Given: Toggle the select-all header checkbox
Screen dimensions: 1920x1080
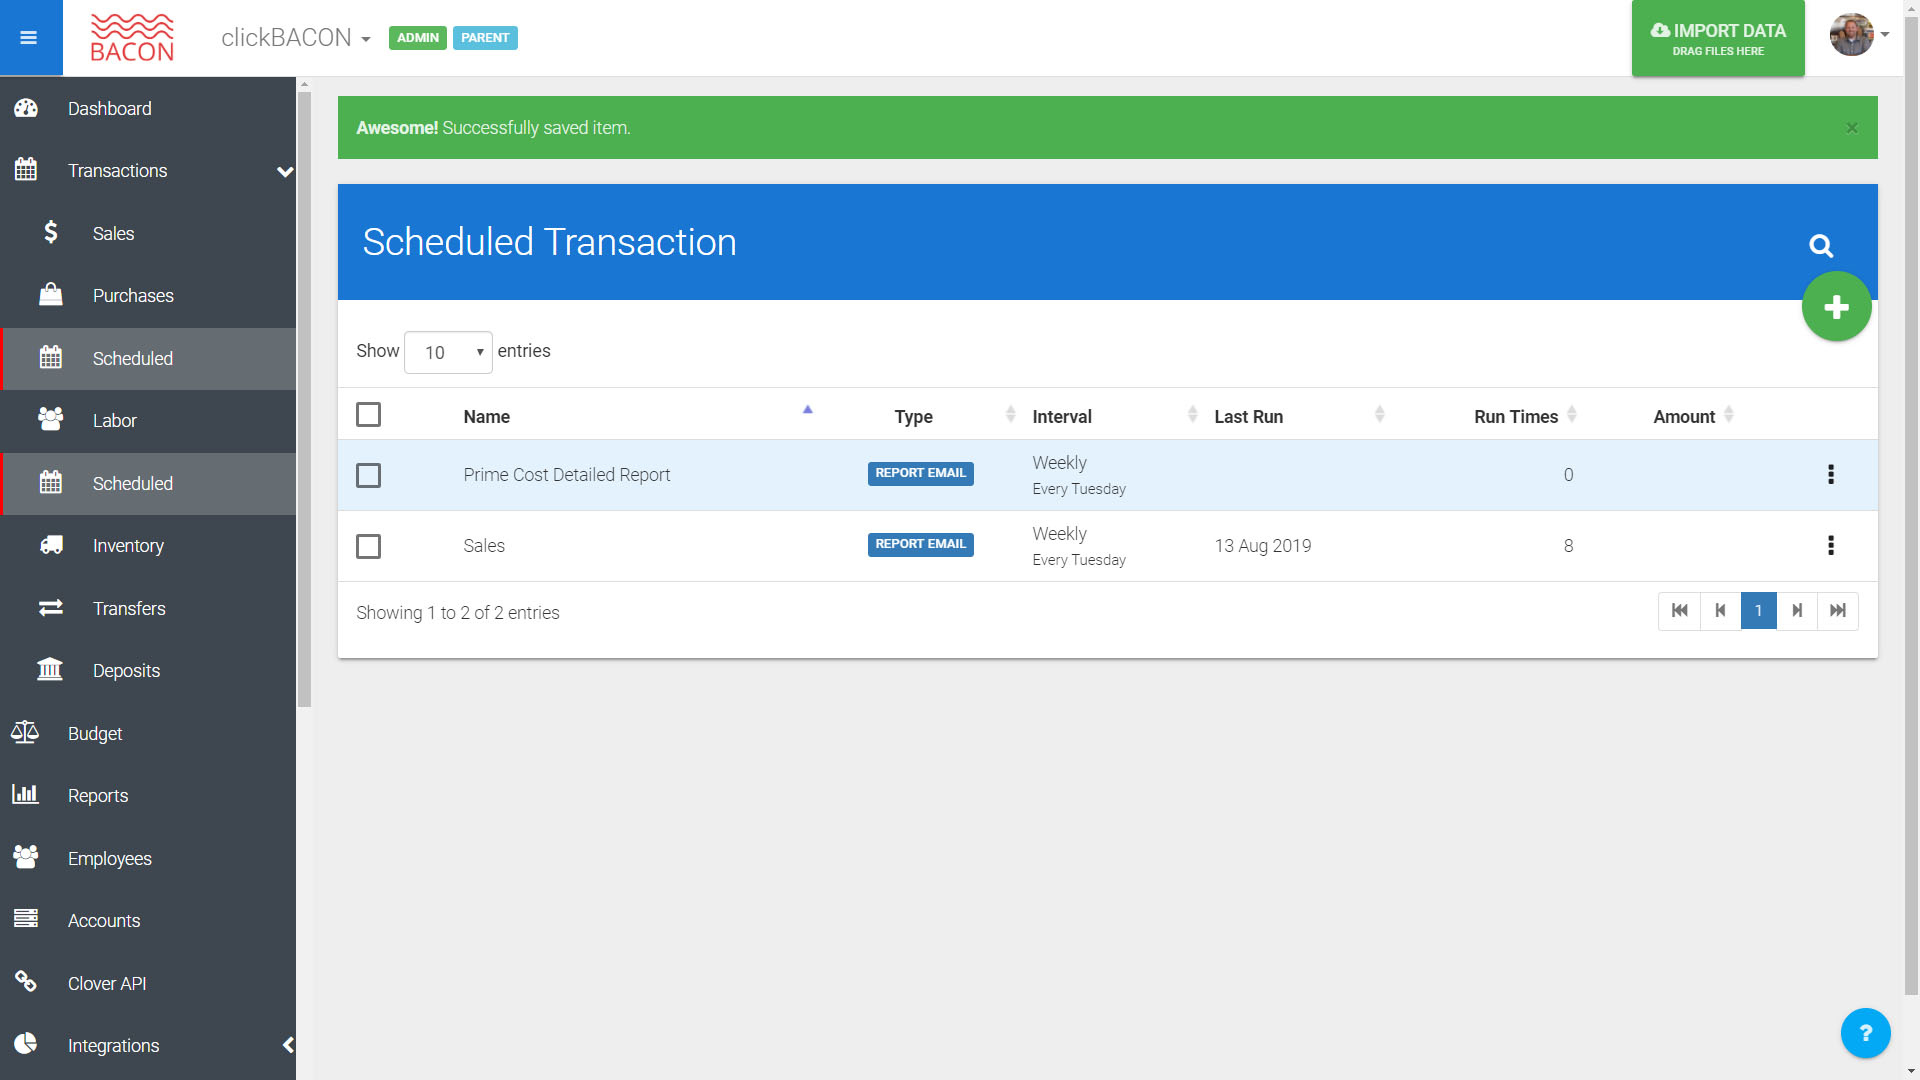Looking at the screenshot, I should [x=368, y=415].
